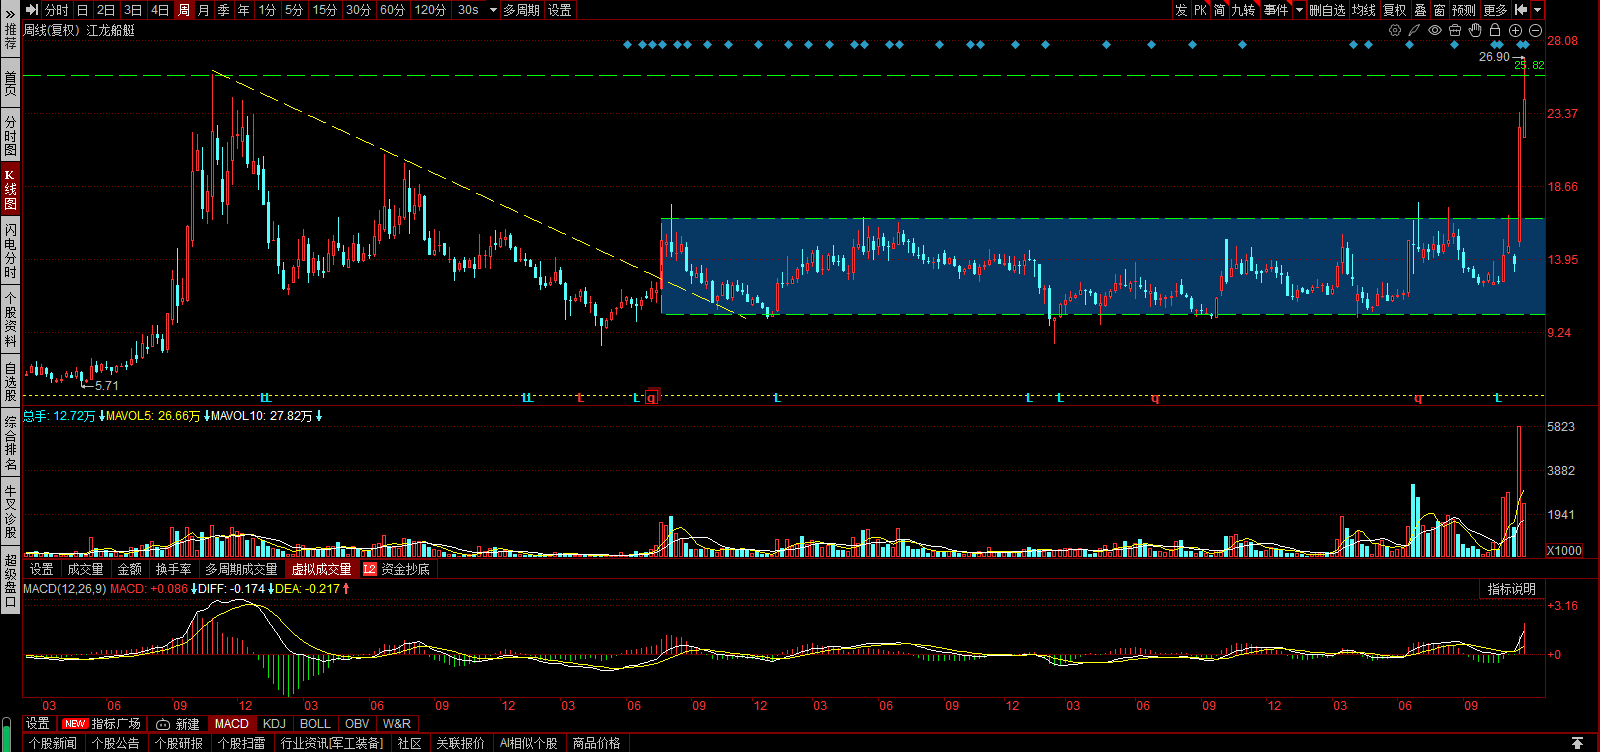Open 推荐 sidebar item
This screenshot has height=752, width=1600.
click(10, 37)
